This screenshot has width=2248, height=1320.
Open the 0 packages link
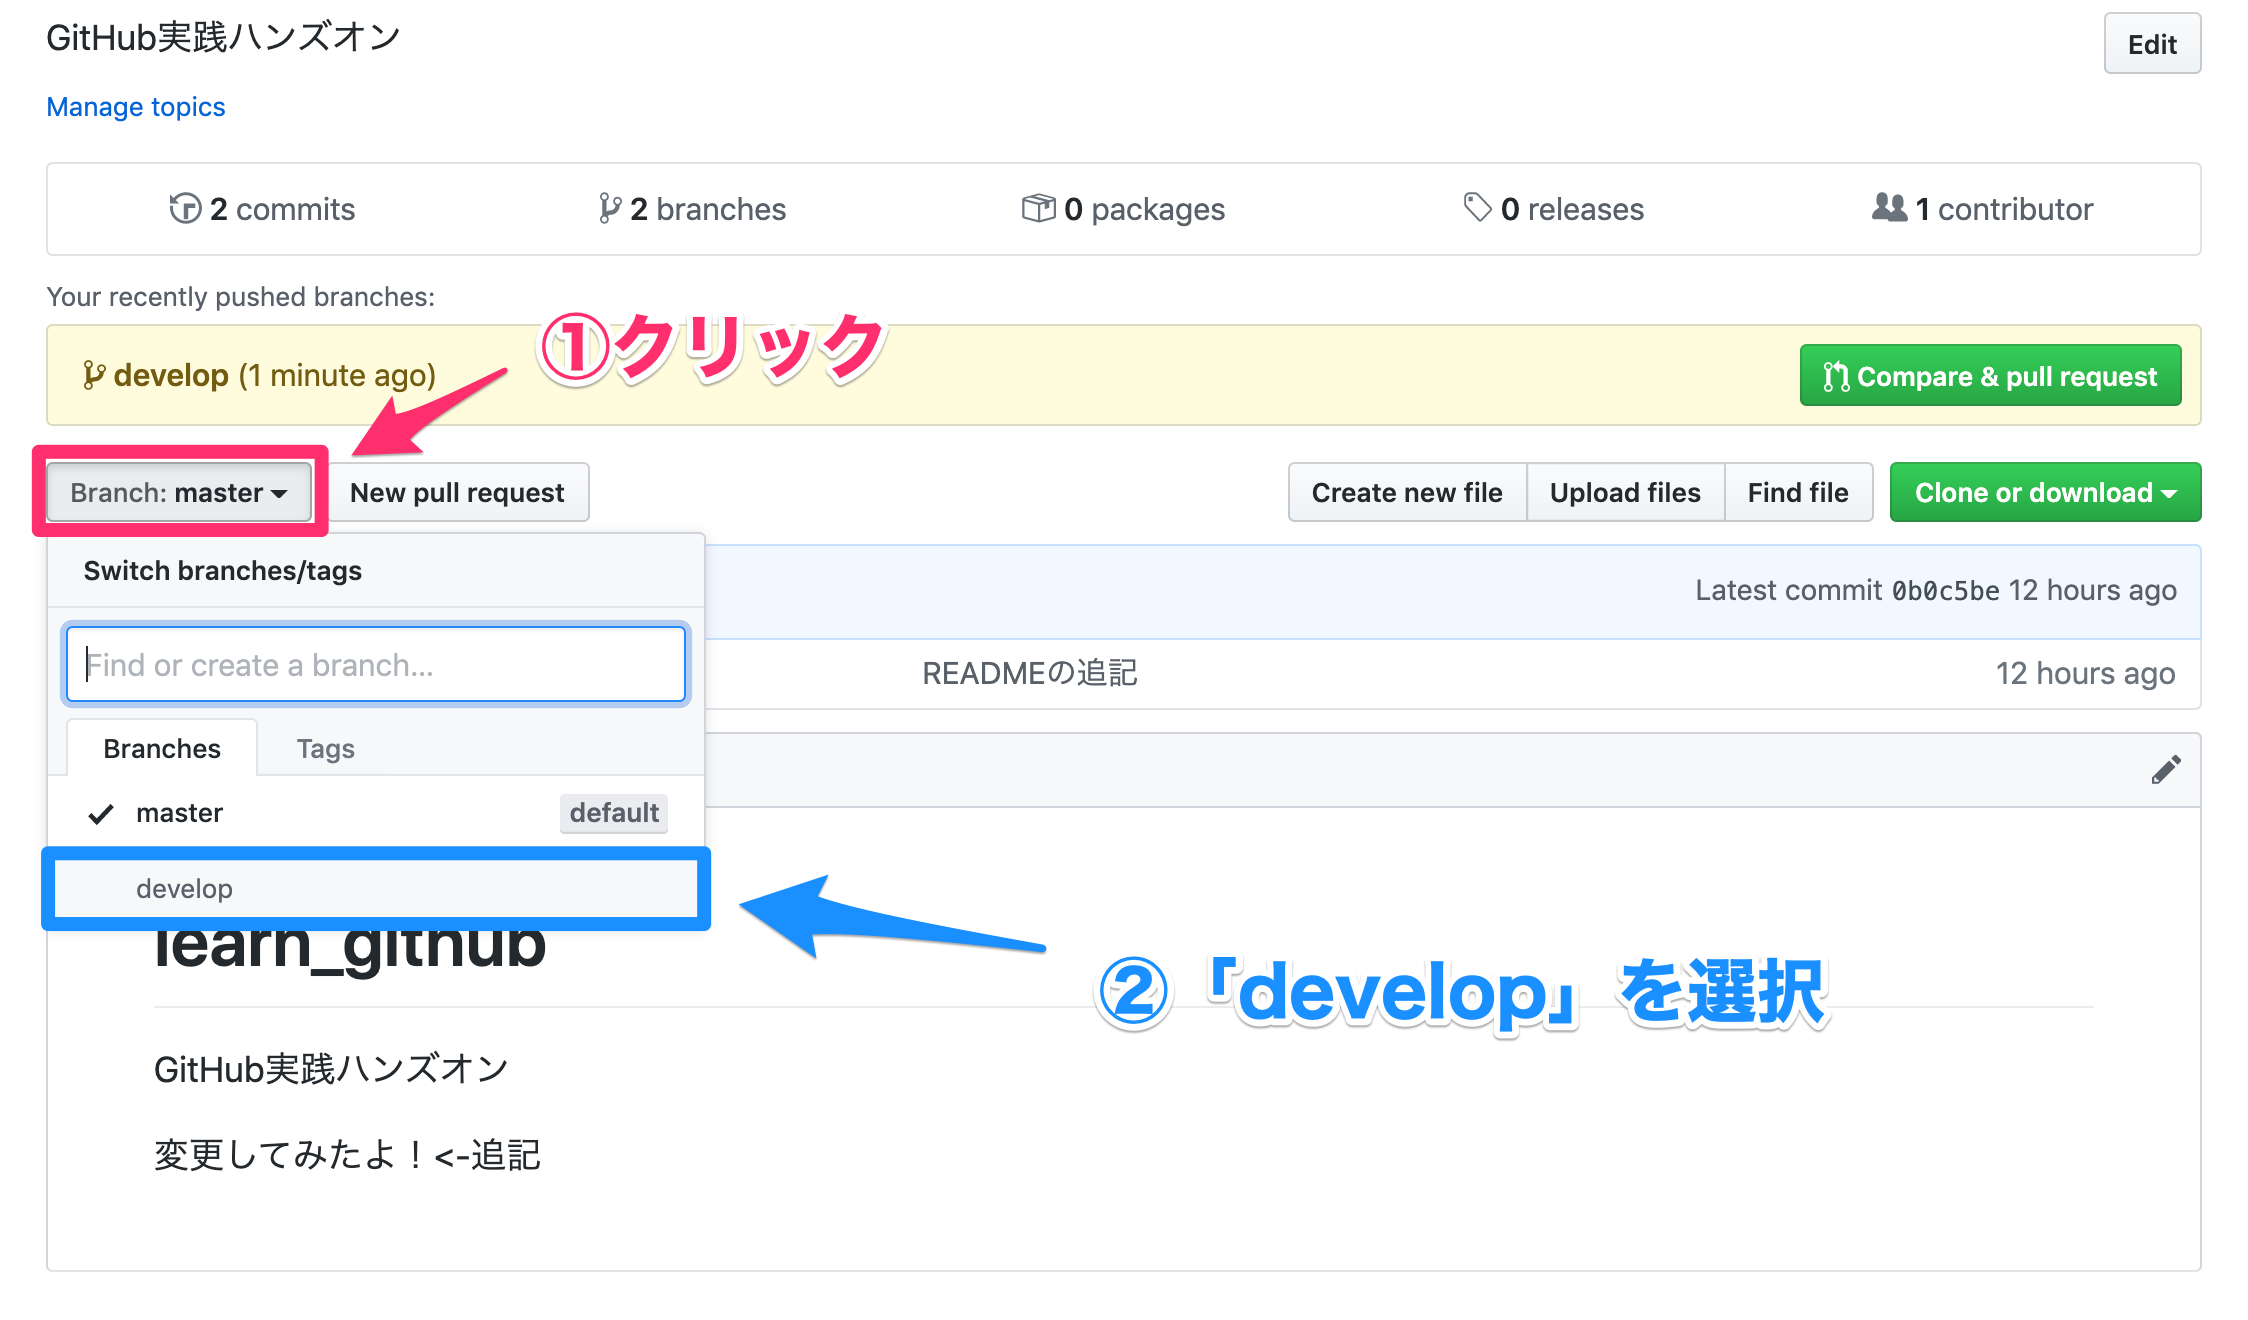[x=1123, y=208]
